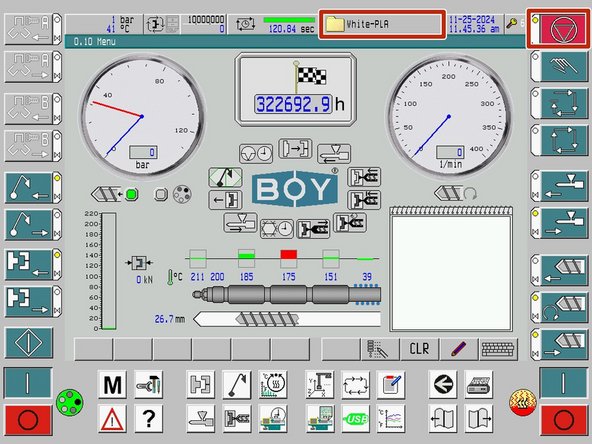The height and width of the screenshot is (444, 592).
Task: Click the highlighted ejector step icon beside BOY logo
Action: pyautogui.click(x=225, y=177)
